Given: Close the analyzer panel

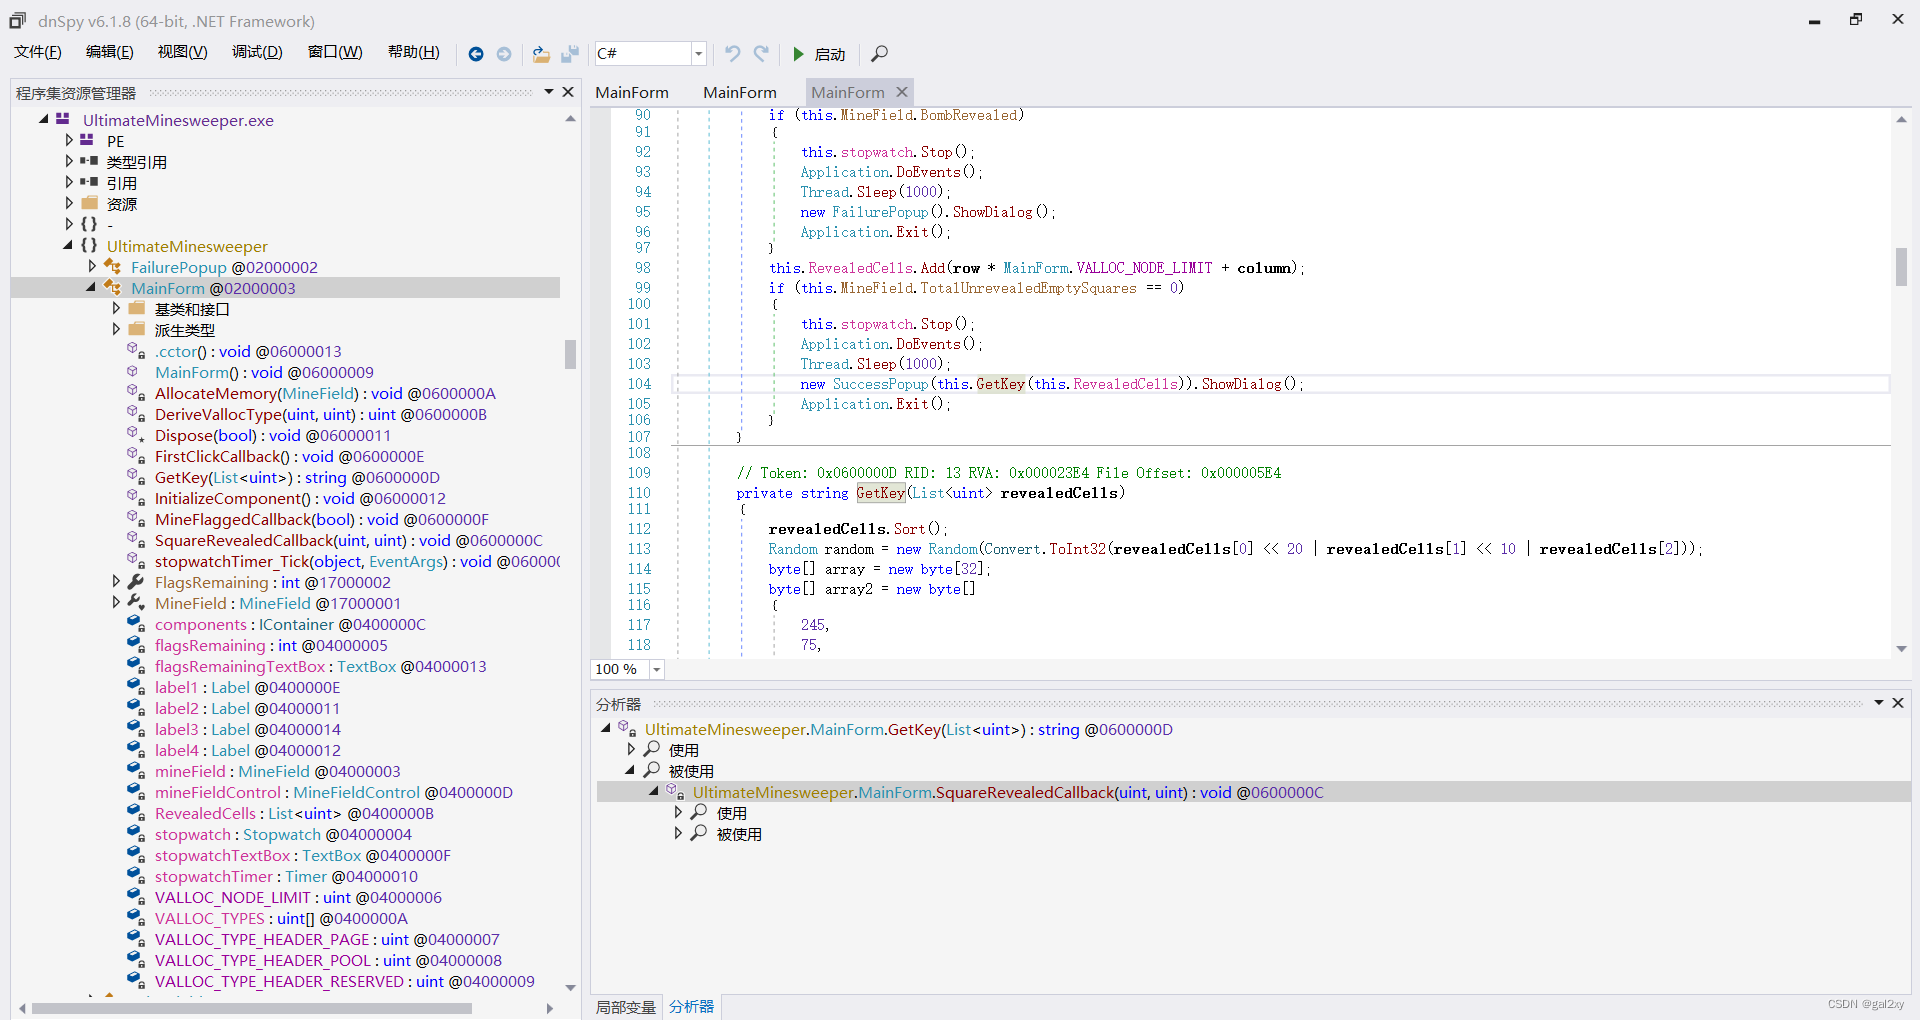Looking at the screenshot, I should [1898, 703].
